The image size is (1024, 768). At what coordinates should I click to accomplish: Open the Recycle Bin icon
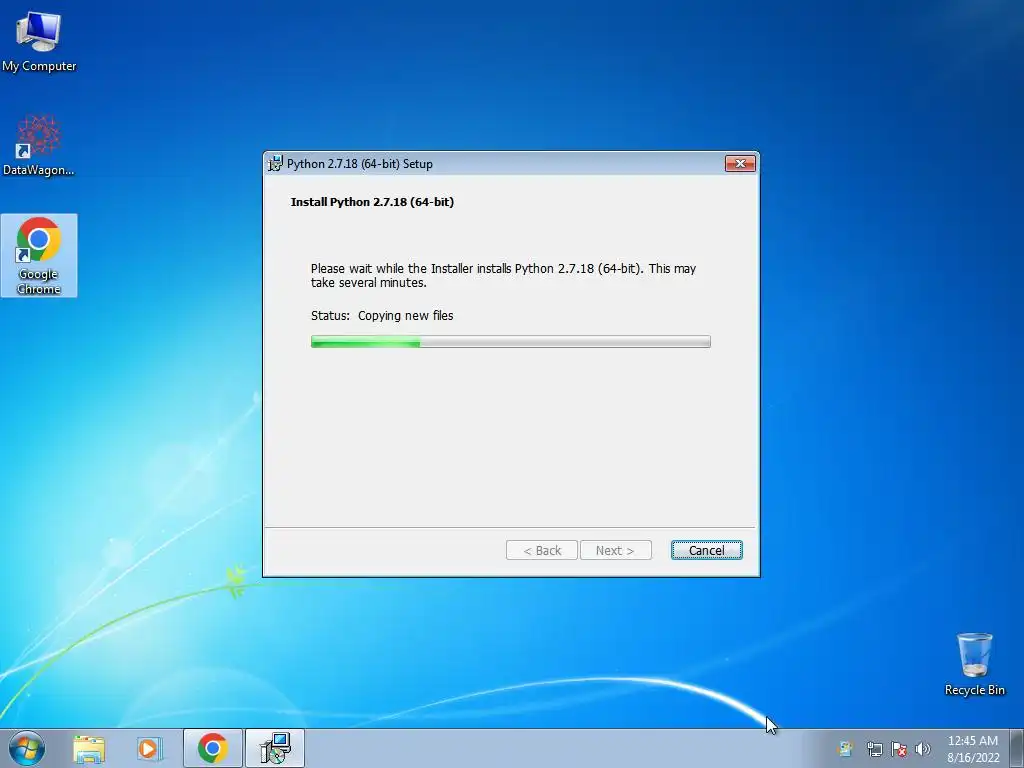(x=974, y=664)
